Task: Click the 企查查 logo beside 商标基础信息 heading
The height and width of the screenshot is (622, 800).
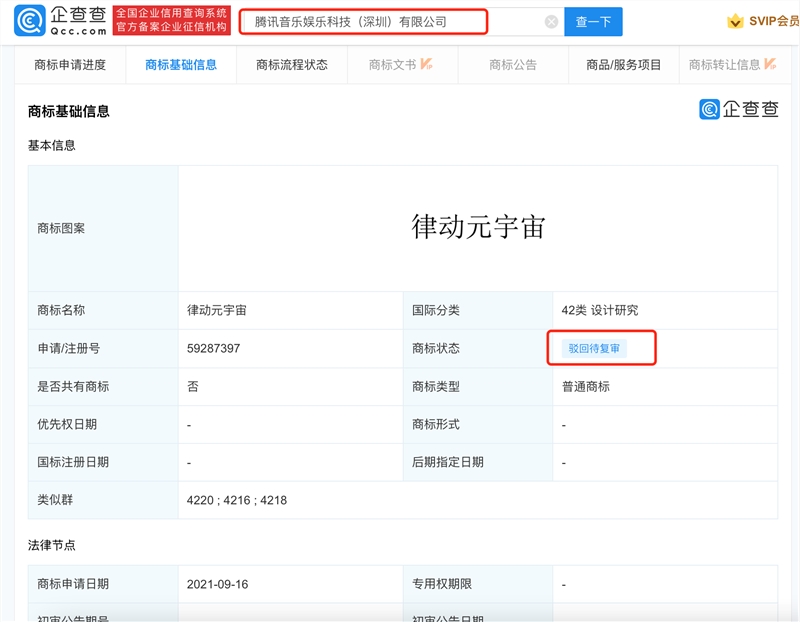Action: coord(740,108)
